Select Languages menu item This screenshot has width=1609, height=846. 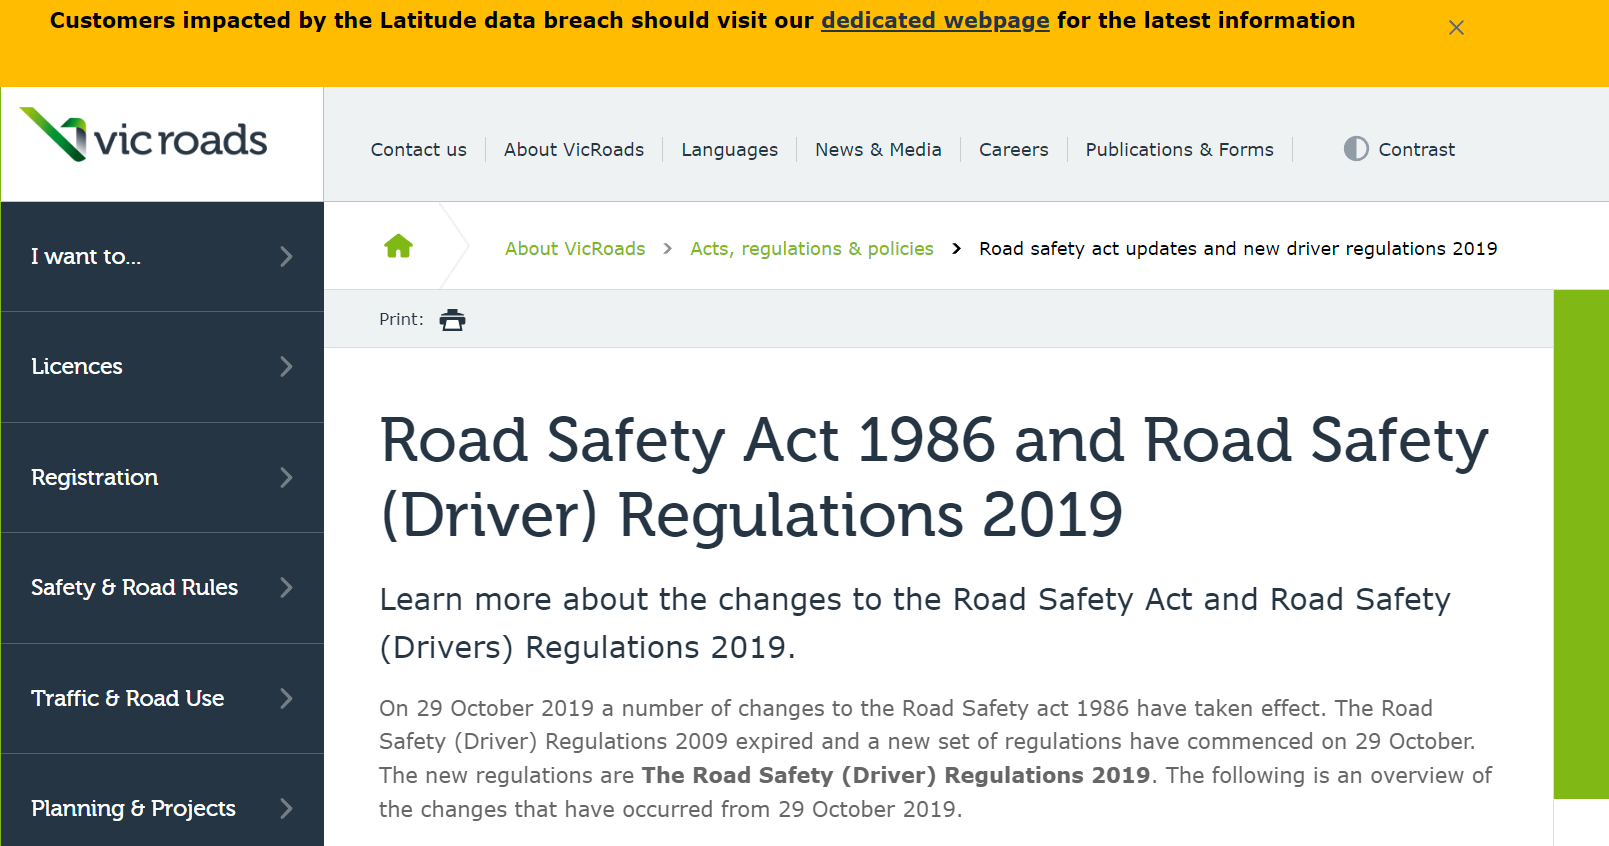(x=729, y=149)
